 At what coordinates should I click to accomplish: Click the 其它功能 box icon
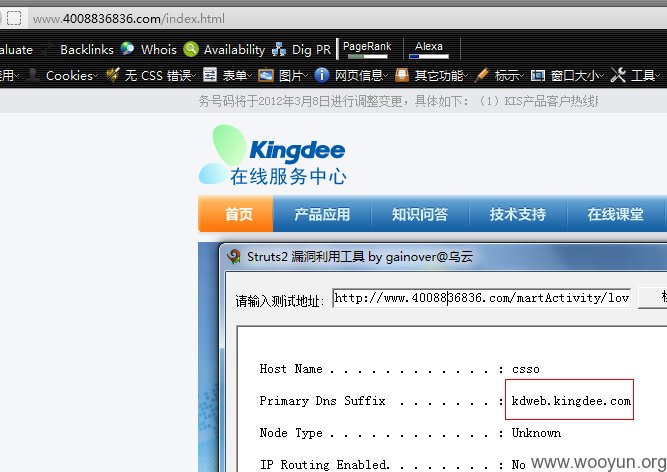click(402, 75)
